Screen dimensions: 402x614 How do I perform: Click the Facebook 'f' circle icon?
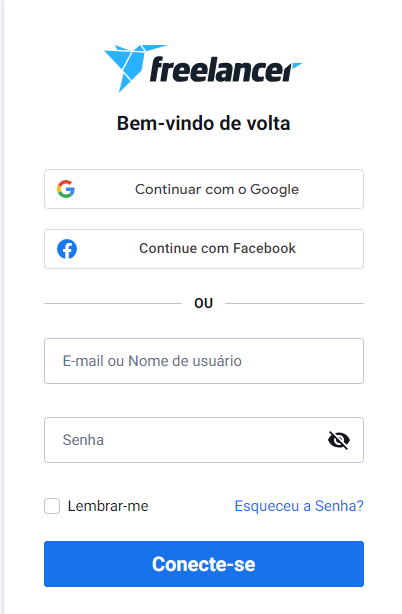(67, 249)
